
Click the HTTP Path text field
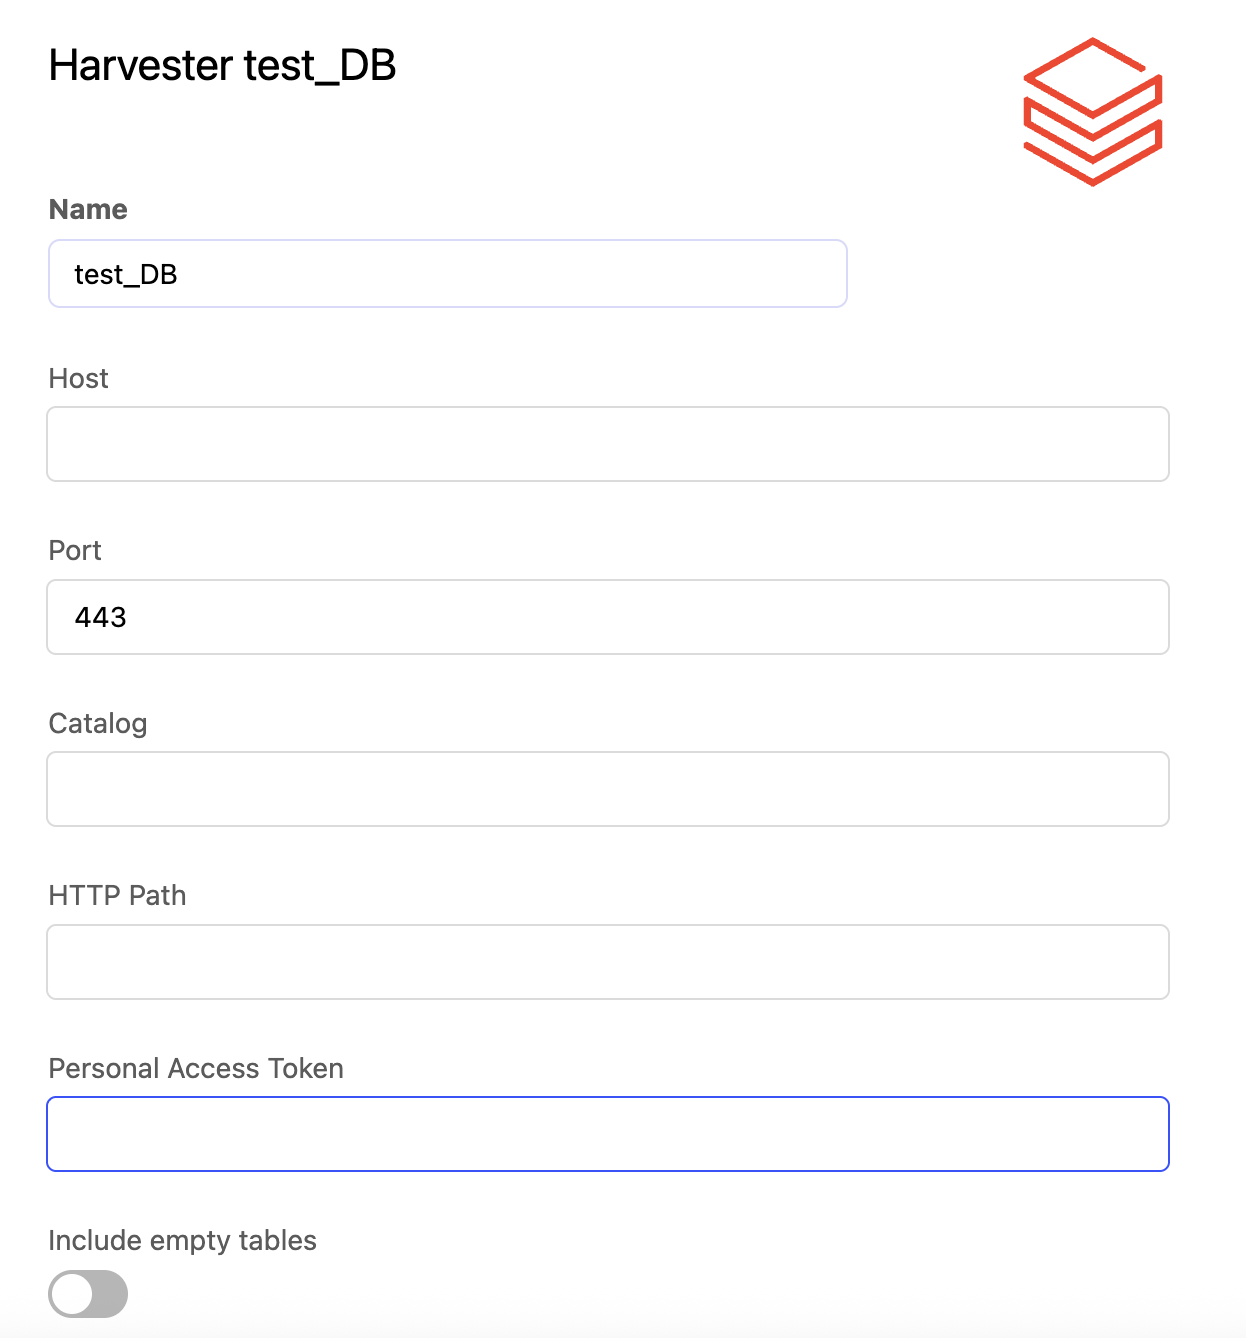[x=608, y=962]
